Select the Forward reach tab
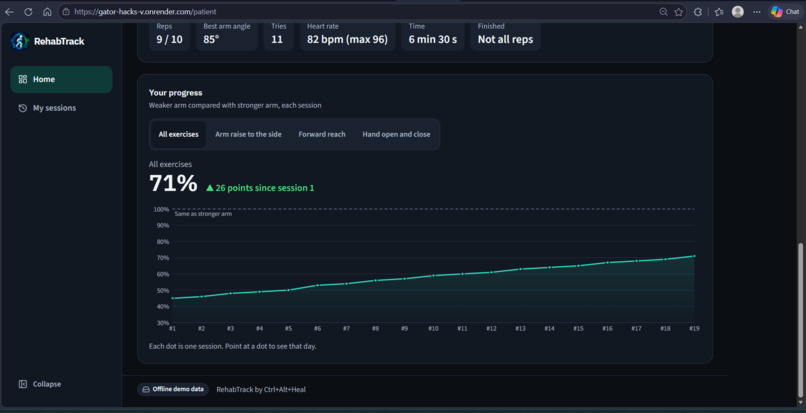This screenshot has width=806, height=413. click(x=322, y=134)
